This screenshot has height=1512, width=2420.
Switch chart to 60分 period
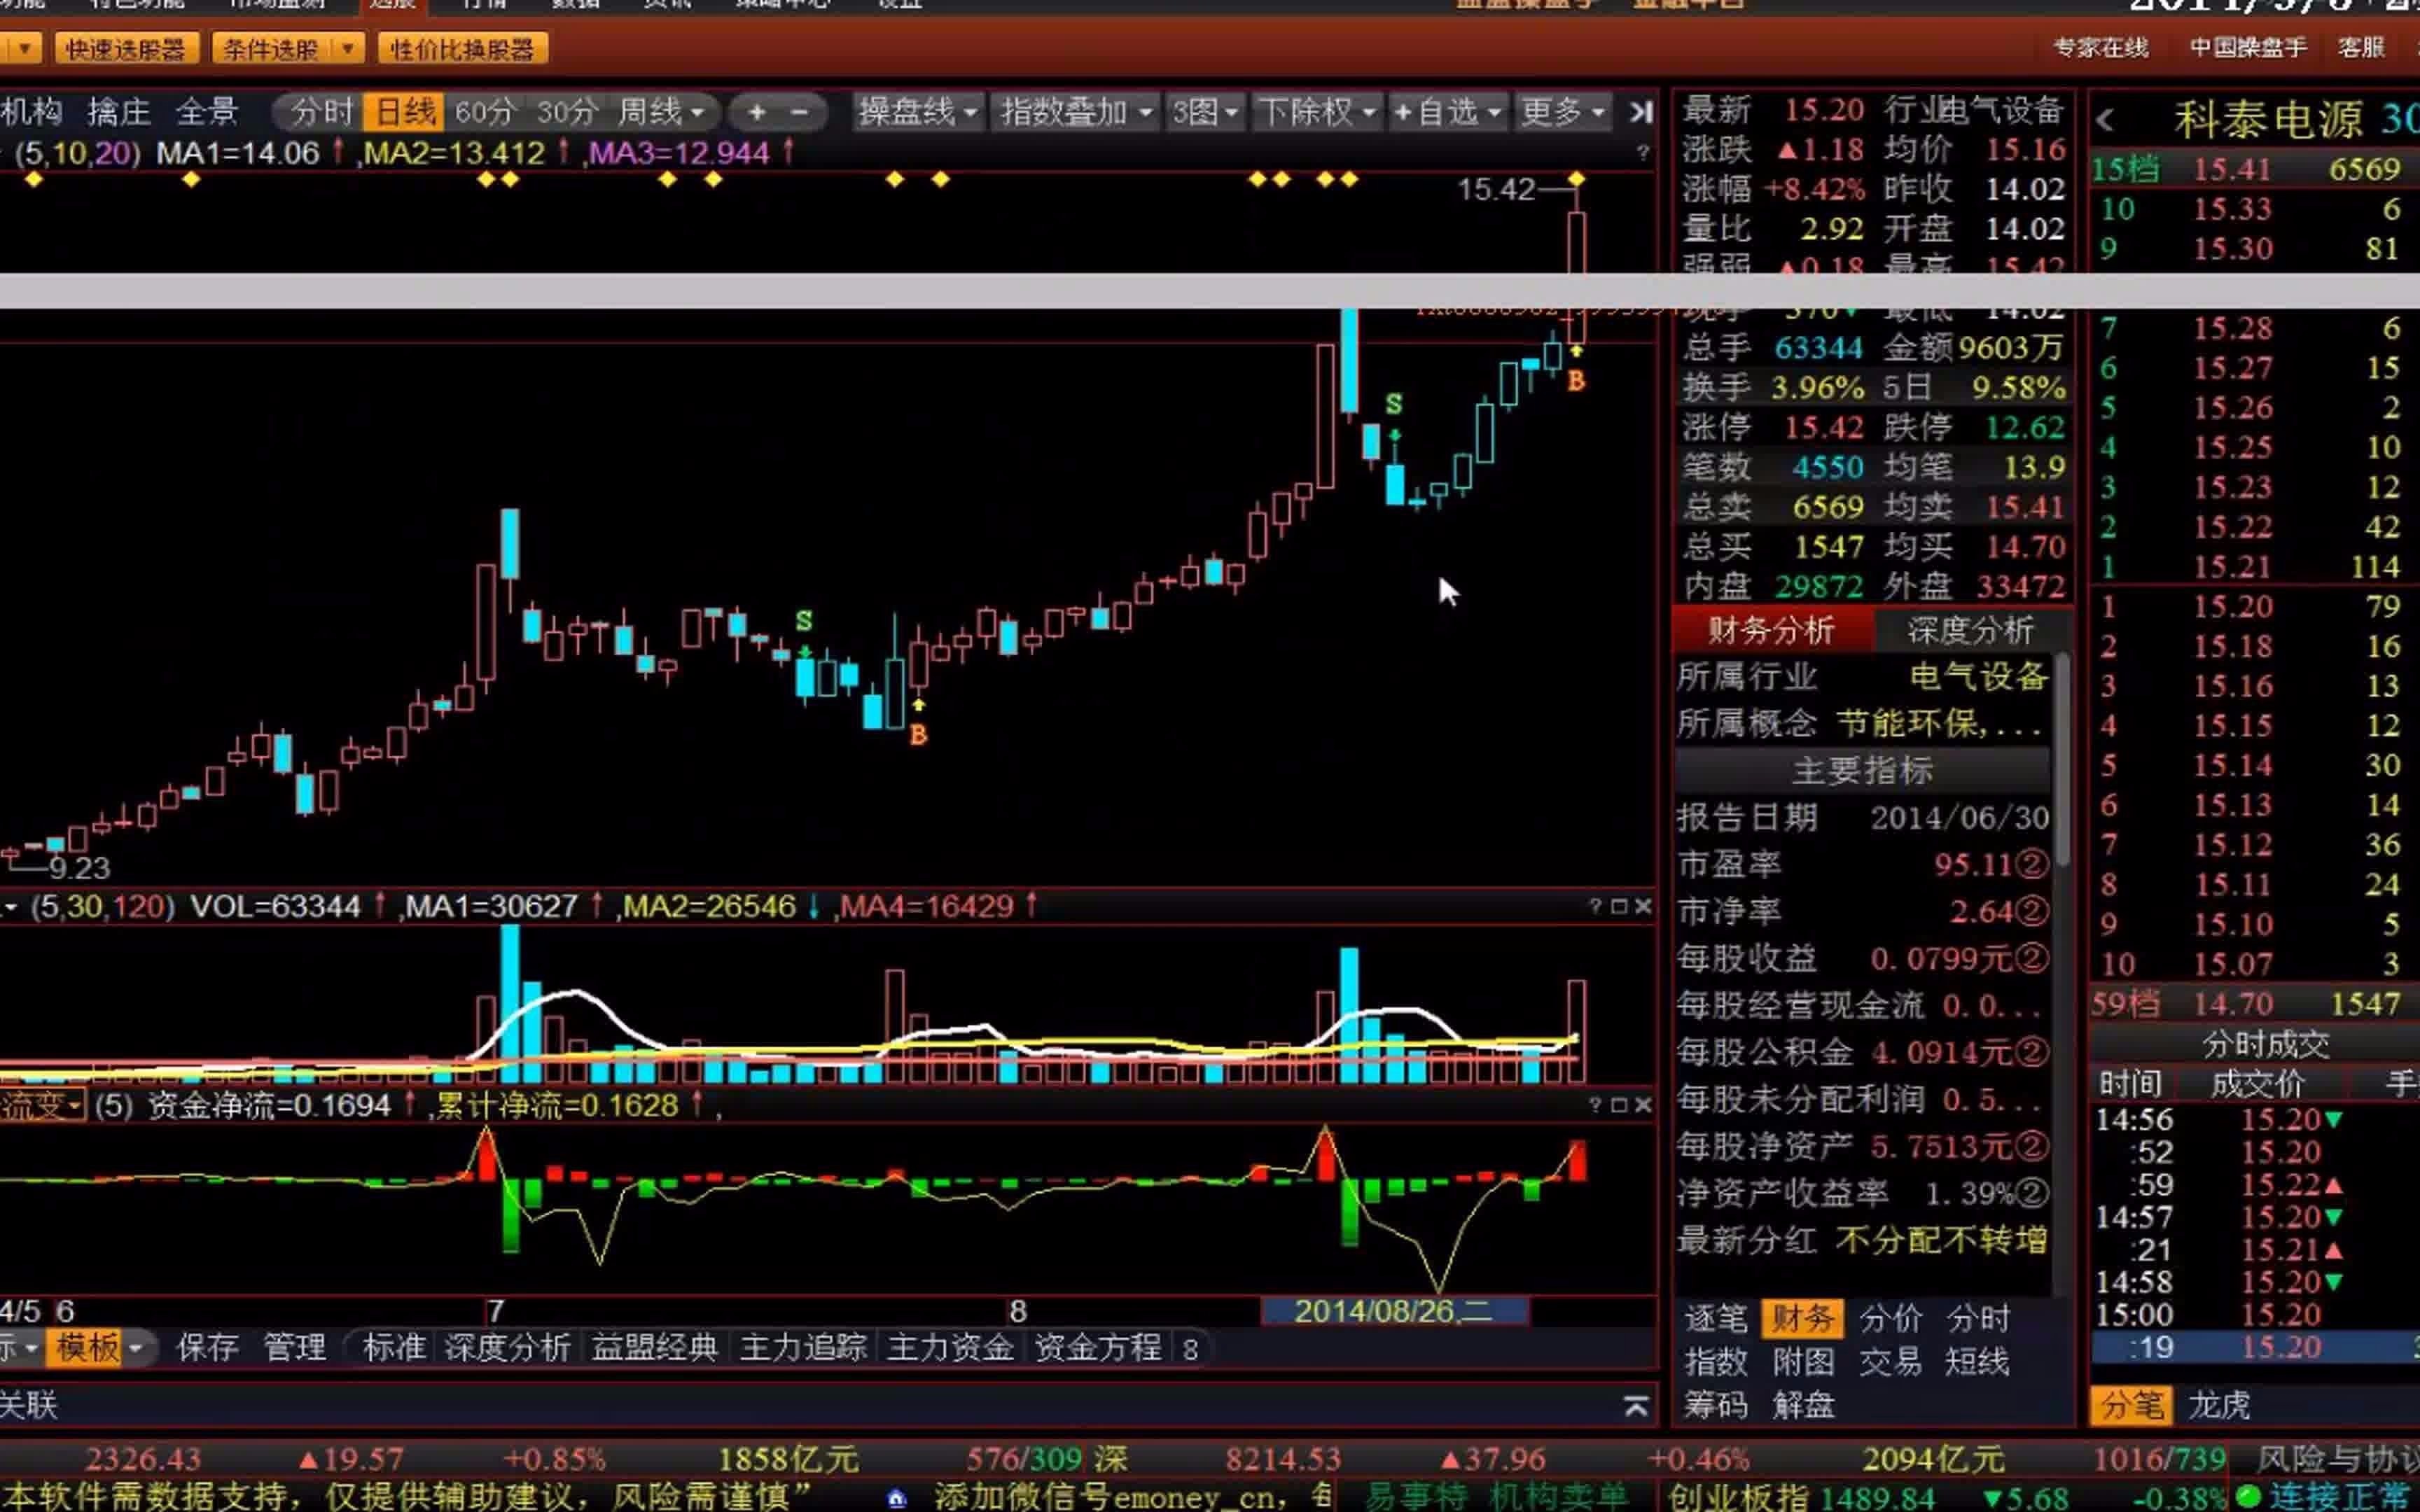484,112
